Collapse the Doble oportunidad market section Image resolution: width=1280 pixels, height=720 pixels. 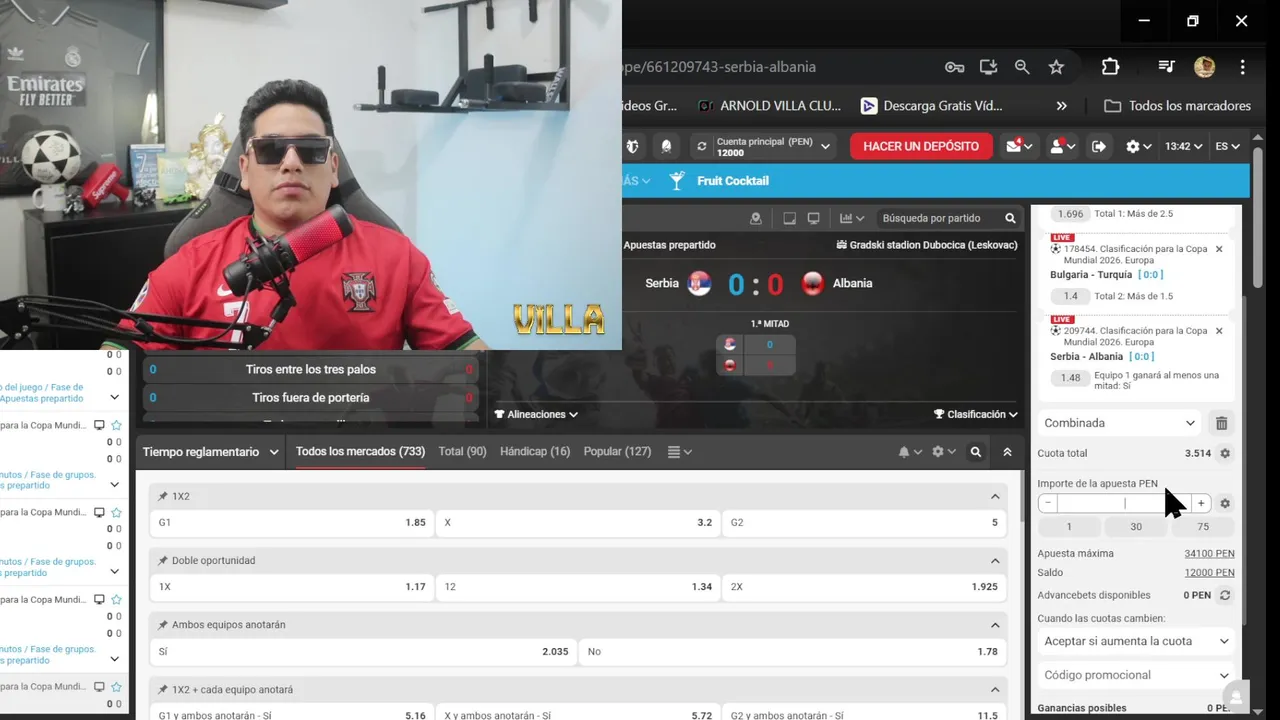click(995, 561)
